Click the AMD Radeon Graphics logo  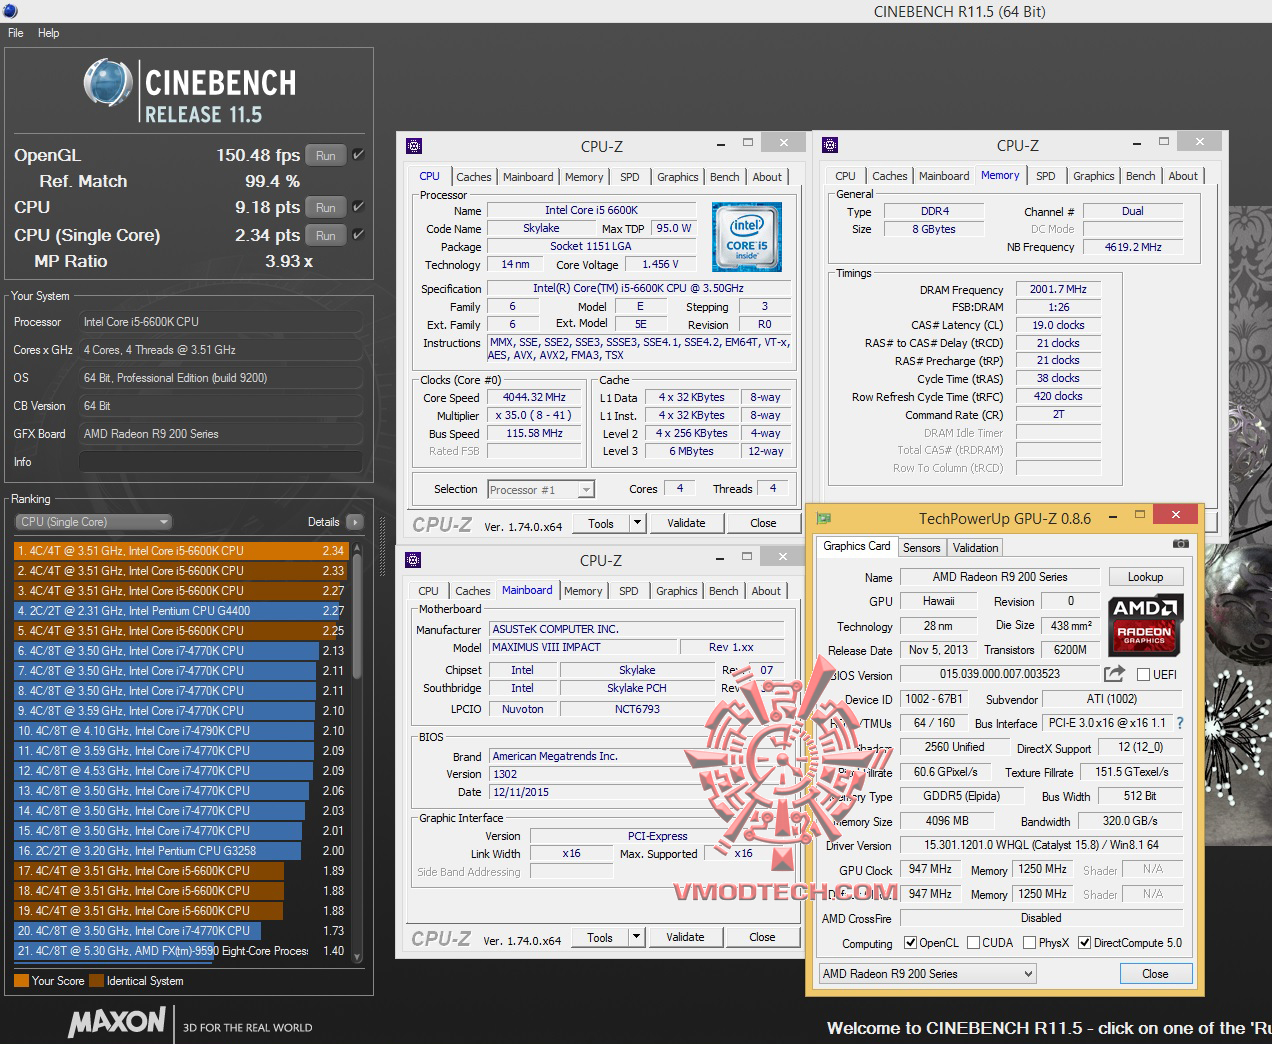[1145, 624]
